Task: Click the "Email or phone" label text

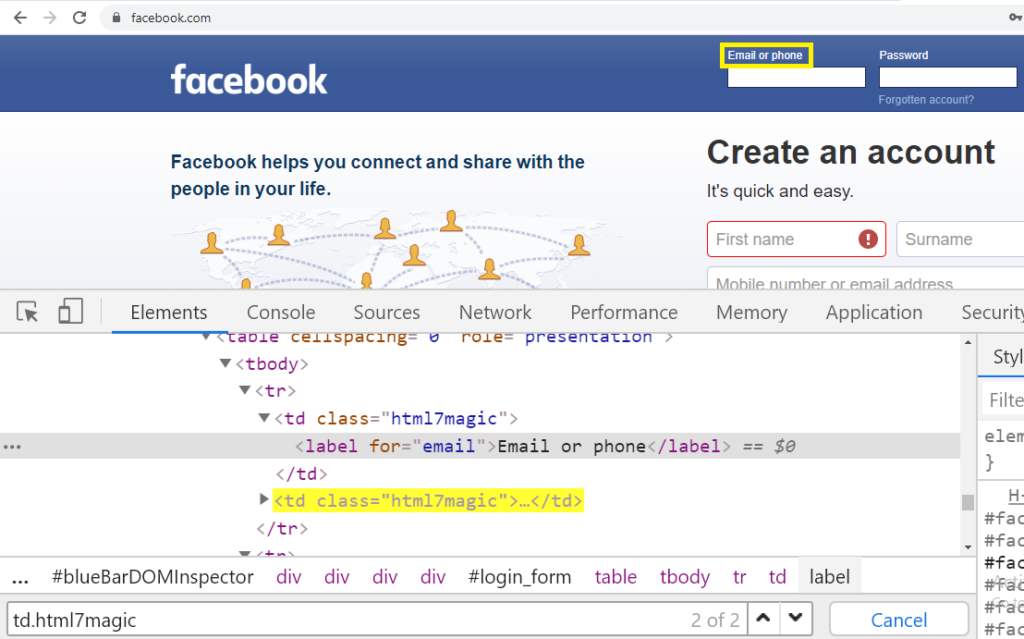Action: tap(765, 56)
